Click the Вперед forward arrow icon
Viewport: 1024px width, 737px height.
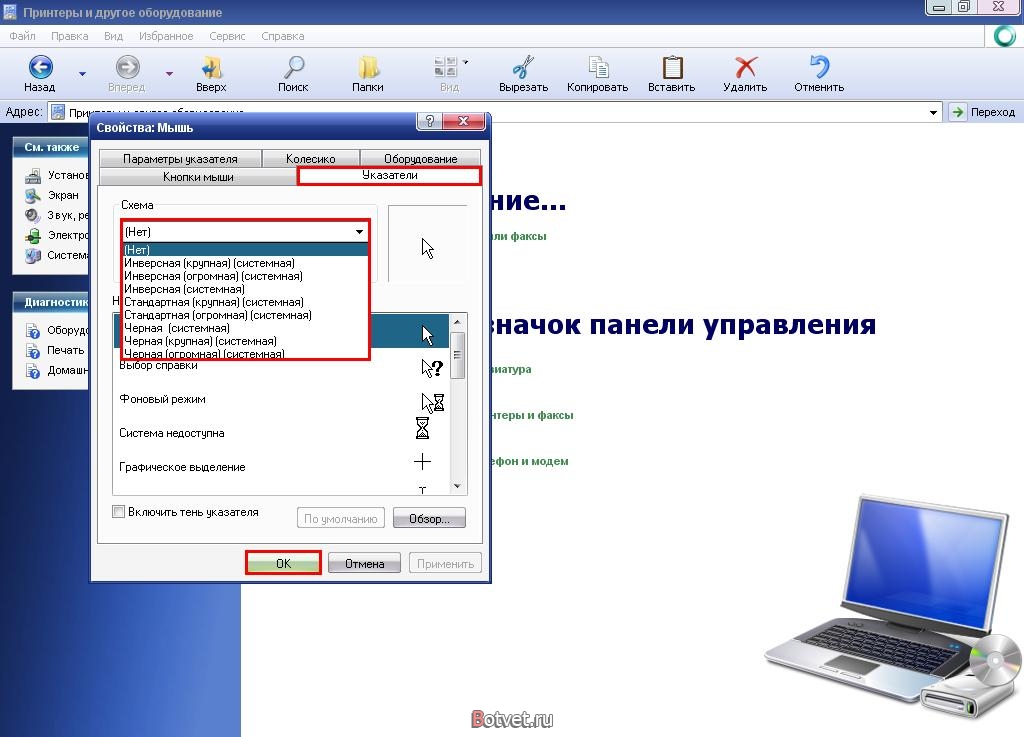[x=127, y=67]
